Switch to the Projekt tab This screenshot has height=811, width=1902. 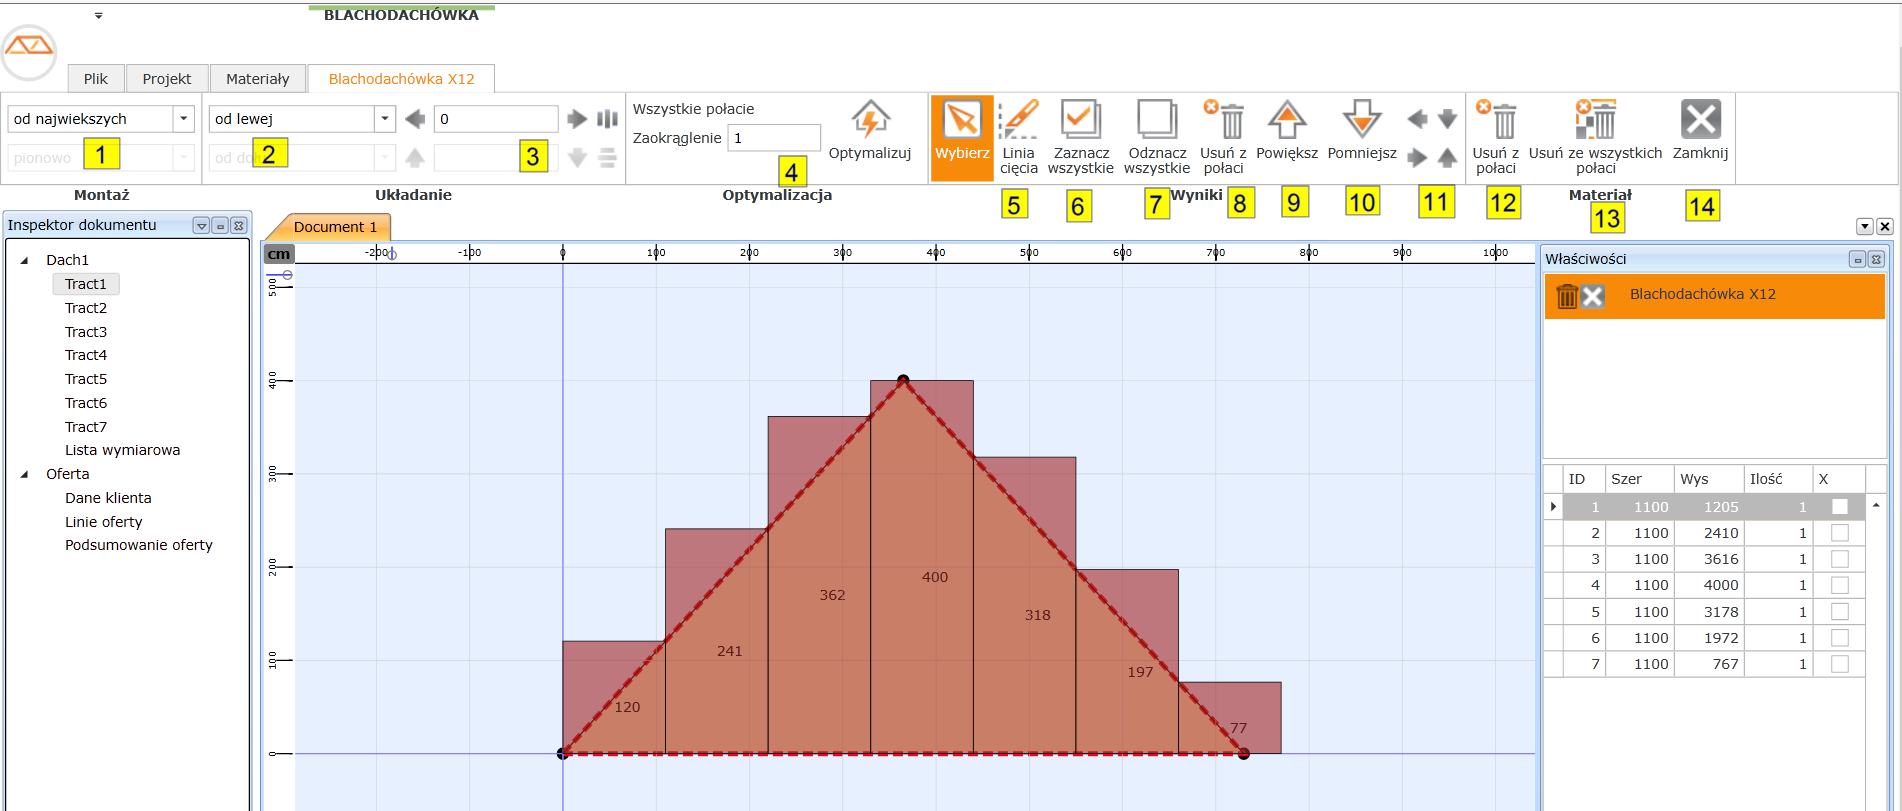coord(166,79)
